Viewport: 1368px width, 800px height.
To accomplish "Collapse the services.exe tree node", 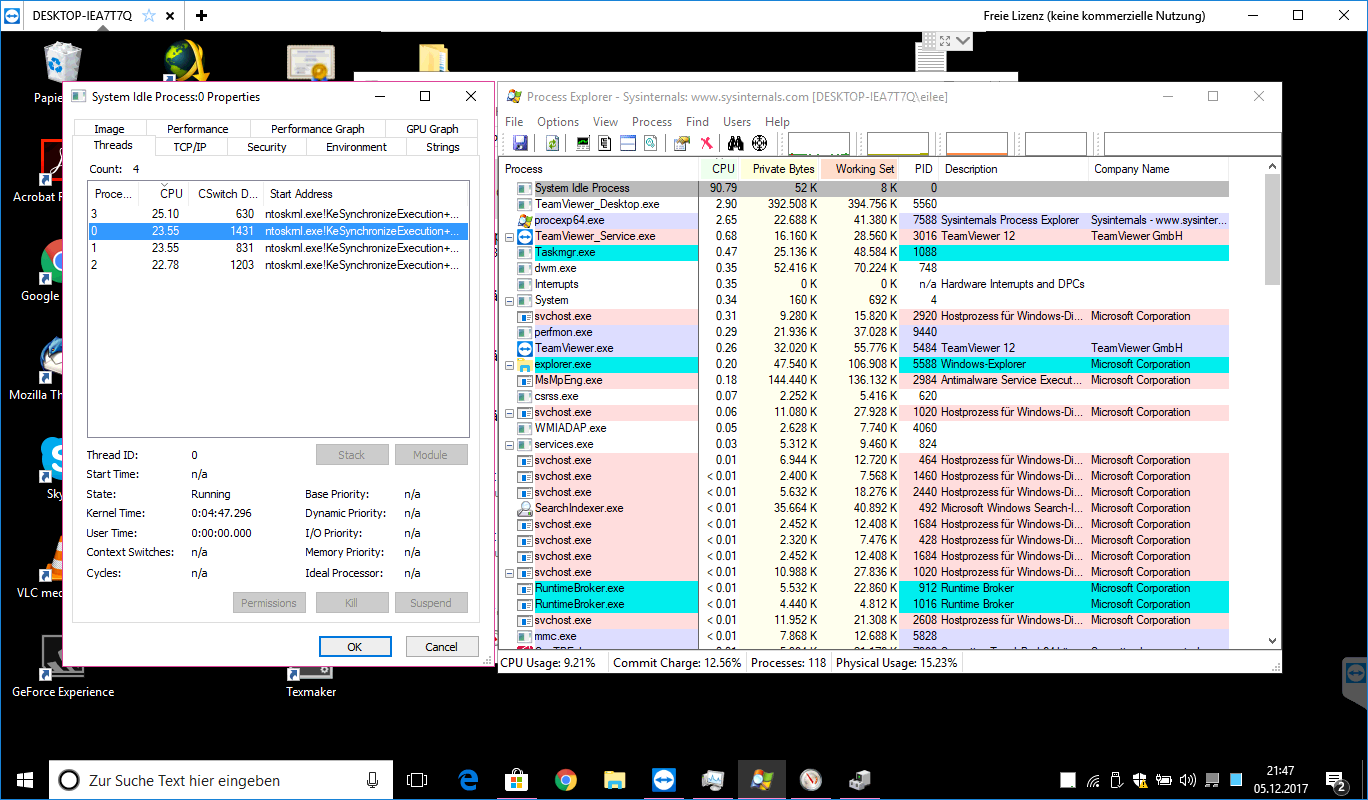I will tap(509, 444).
